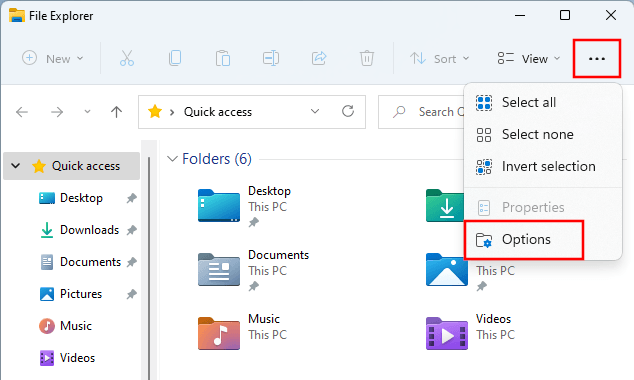Viewport: 634px width, 380px height.
Task: Minimize the File Explorer window
Action: tap(520, 15)
